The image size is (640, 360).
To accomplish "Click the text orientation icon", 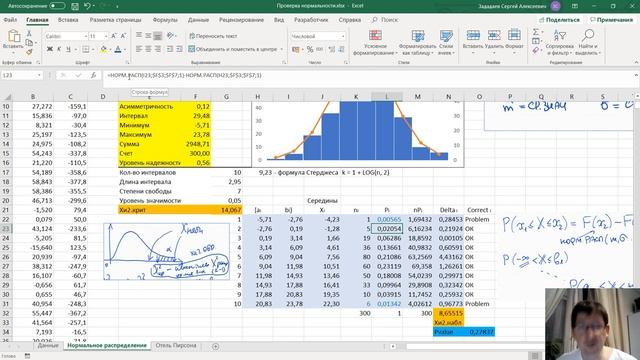I will point(171,36).
